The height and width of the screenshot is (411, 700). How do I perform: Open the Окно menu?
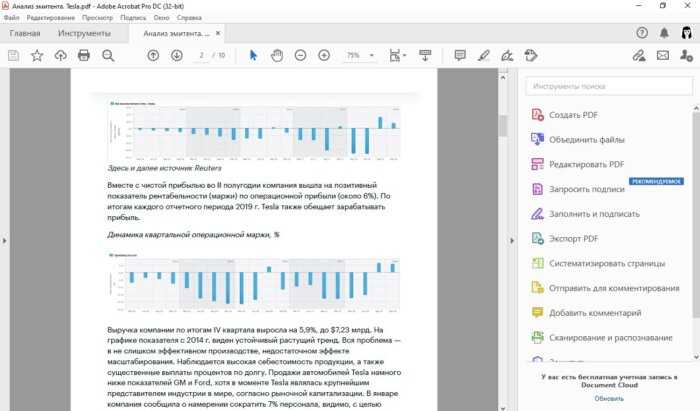pyautogui.click(x=161, y=18)
